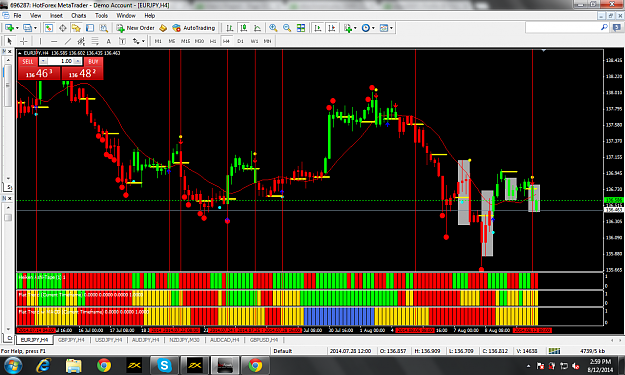Switch to the NZDJPY,M30 chart tab
Screen dimensions: 625x375
coord(184,340)
